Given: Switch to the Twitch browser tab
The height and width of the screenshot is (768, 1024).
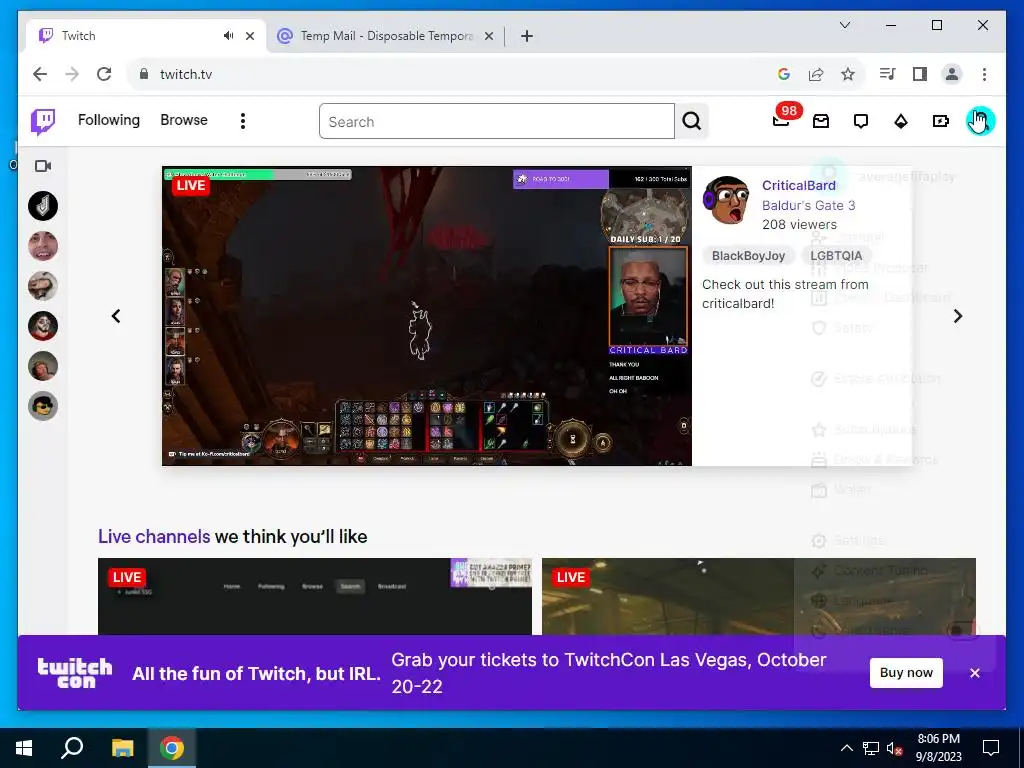Looking at the screenshot, I should pyautogui.click(x=146, y=36).
